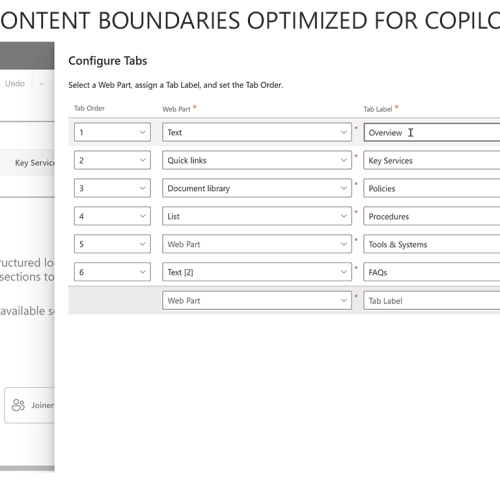Screen dimensions: 500x500
Task: Open the empty Web Part dropdown in new row
Action: click(x=257, y=301)
